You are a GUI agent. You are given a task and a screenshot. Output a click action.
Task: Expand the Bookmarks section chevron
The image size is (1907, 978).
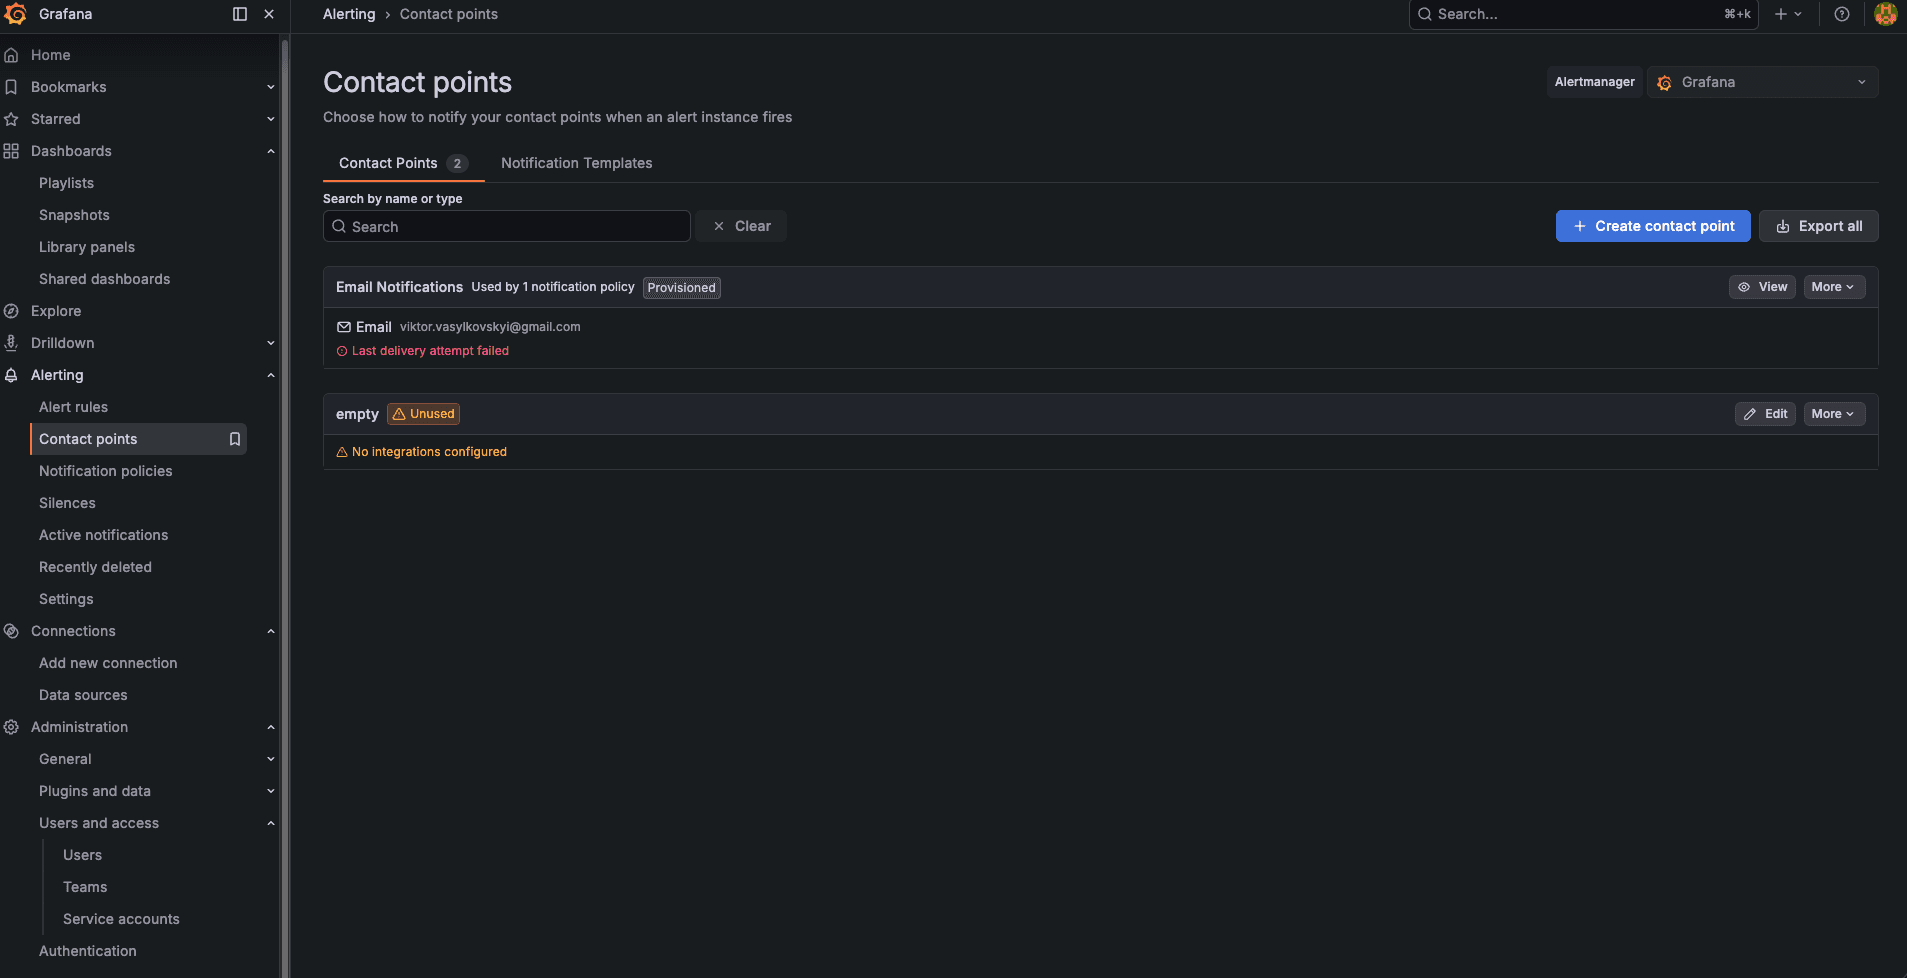(271, 87)
